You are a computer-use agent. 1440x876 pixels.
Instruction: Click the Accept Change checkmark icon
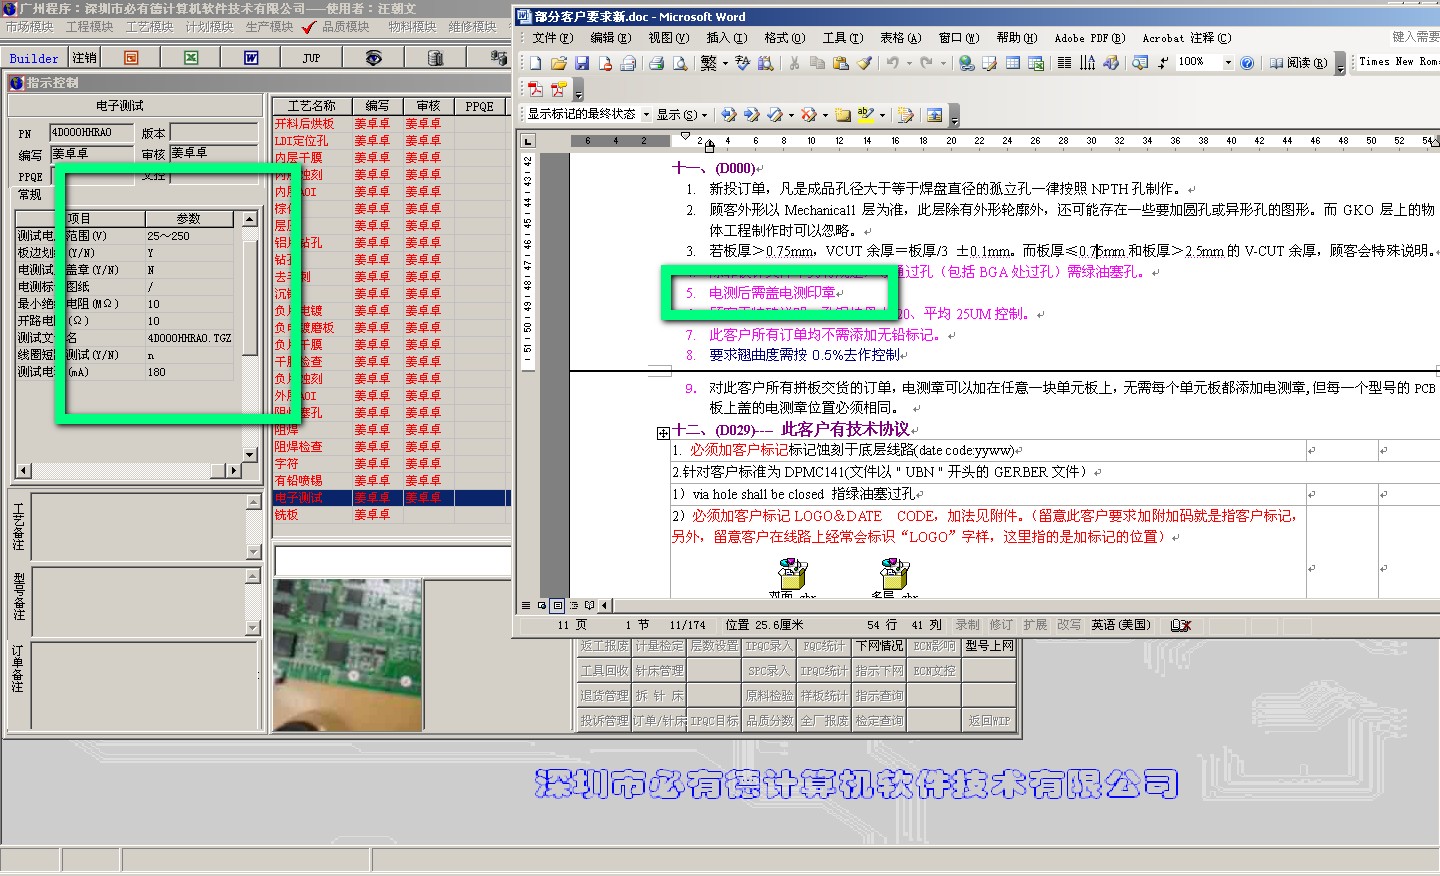pyautogui.click(x=774, y=114)
